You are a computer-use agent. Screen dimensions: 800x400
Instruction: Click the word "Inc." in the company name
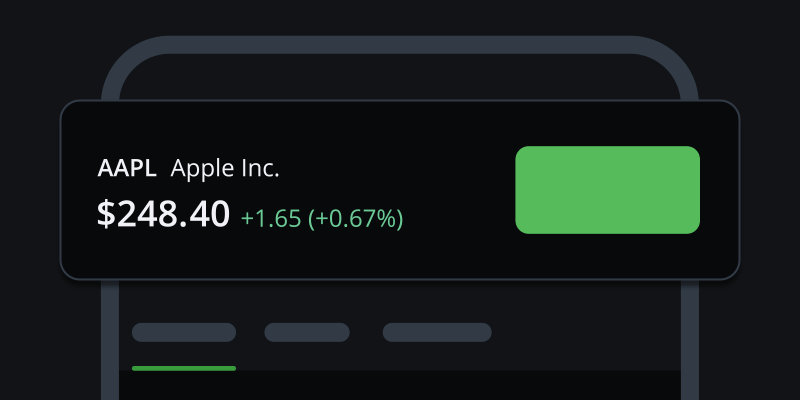(260, 168)
